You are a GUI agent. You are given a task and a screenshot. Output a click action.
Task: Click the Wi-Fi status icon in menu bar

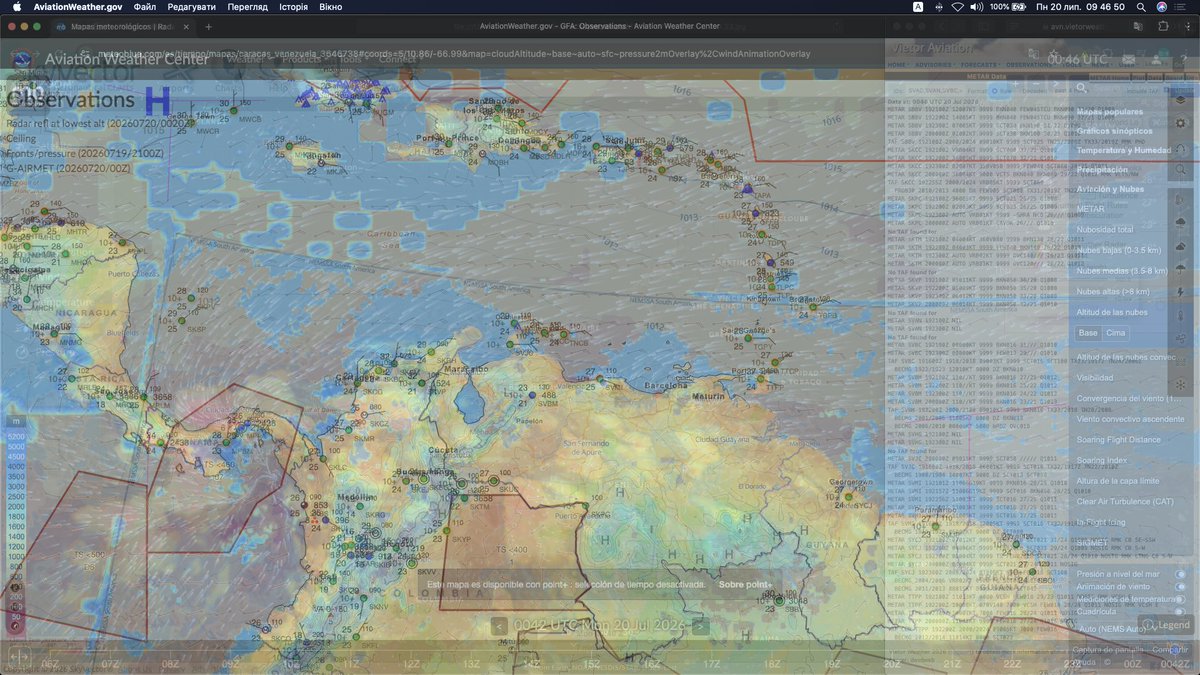[x=958, y=7]
